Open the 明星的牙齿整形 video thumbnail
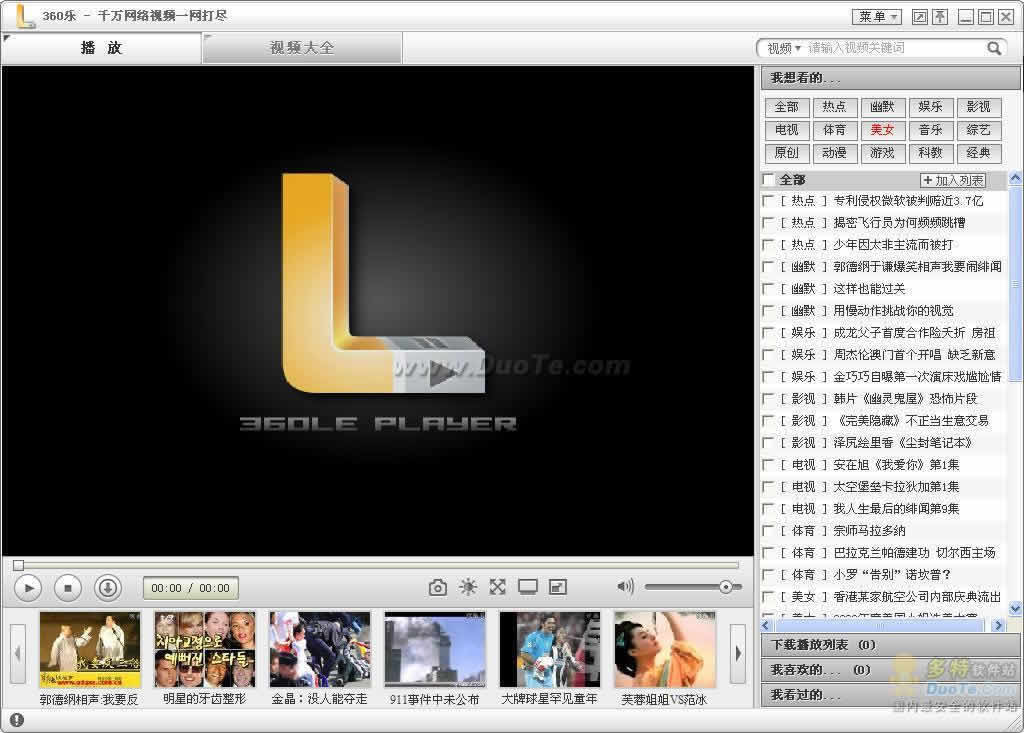The image size is (1024, 733). tap(204, 650)
